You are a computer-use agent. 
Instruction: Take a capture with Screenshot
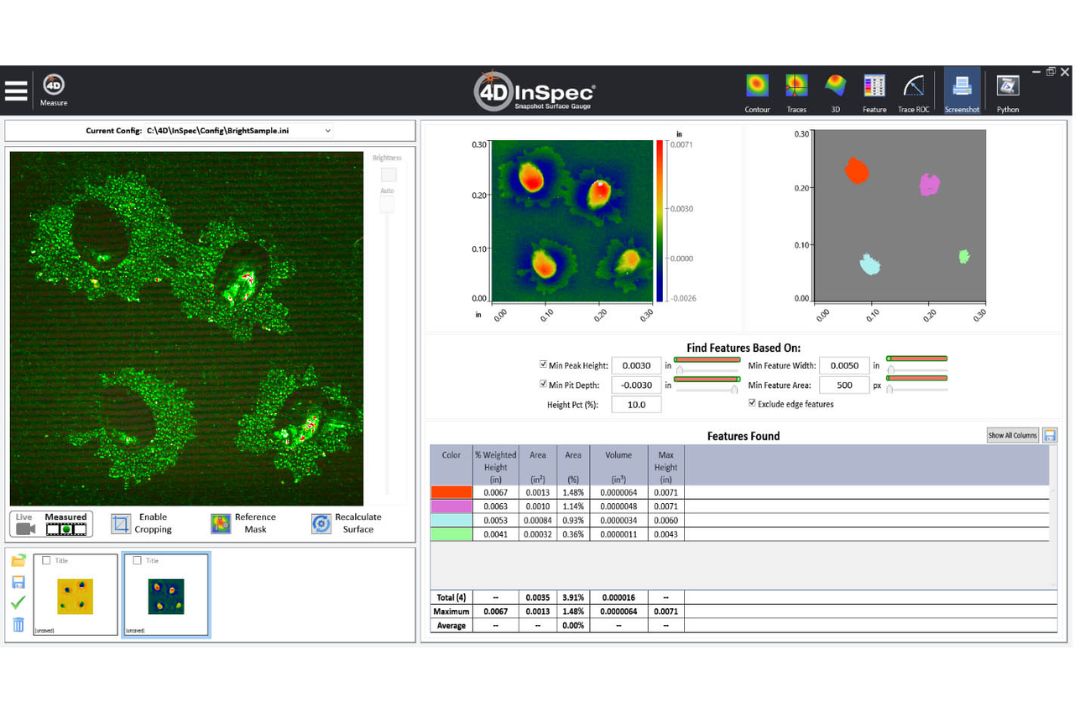tap(961, 87)
